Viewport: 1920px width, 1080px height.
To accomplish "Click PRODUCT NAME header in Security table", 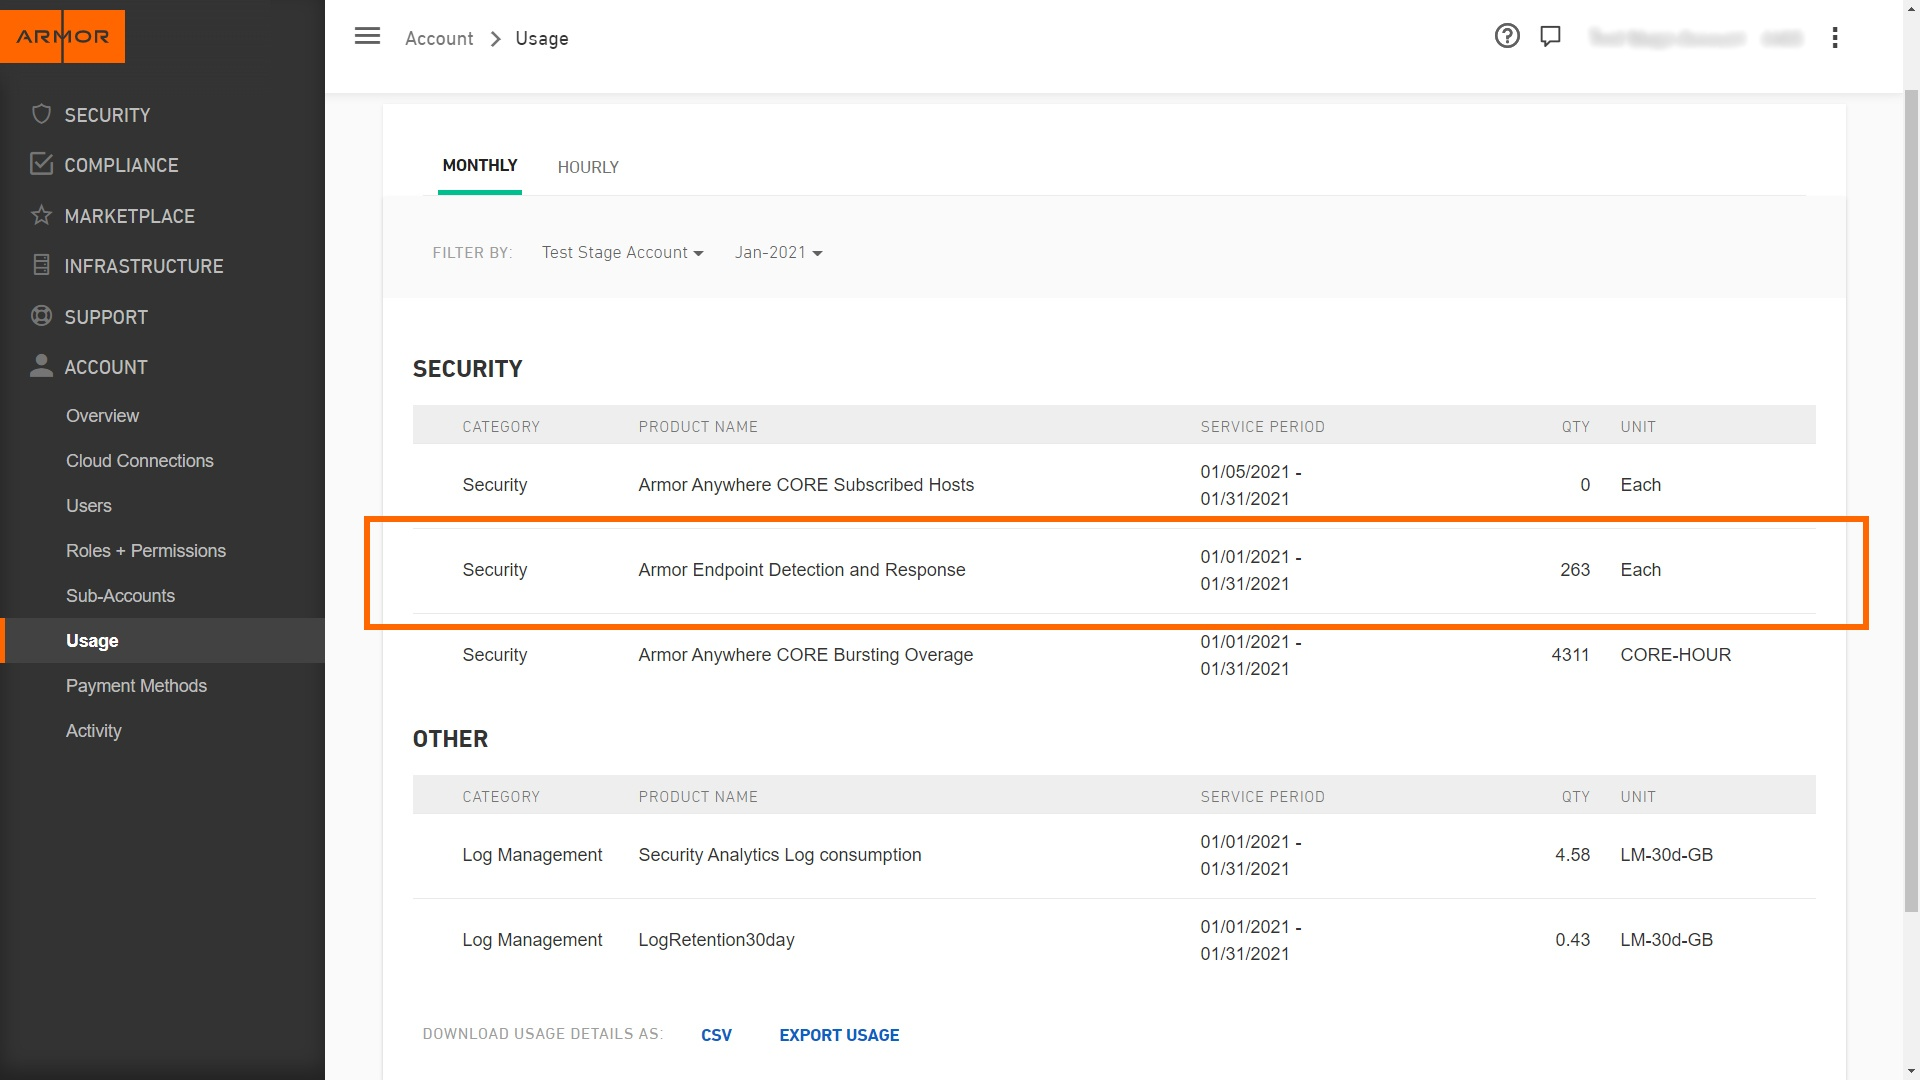I will click(x=698, y=427).
